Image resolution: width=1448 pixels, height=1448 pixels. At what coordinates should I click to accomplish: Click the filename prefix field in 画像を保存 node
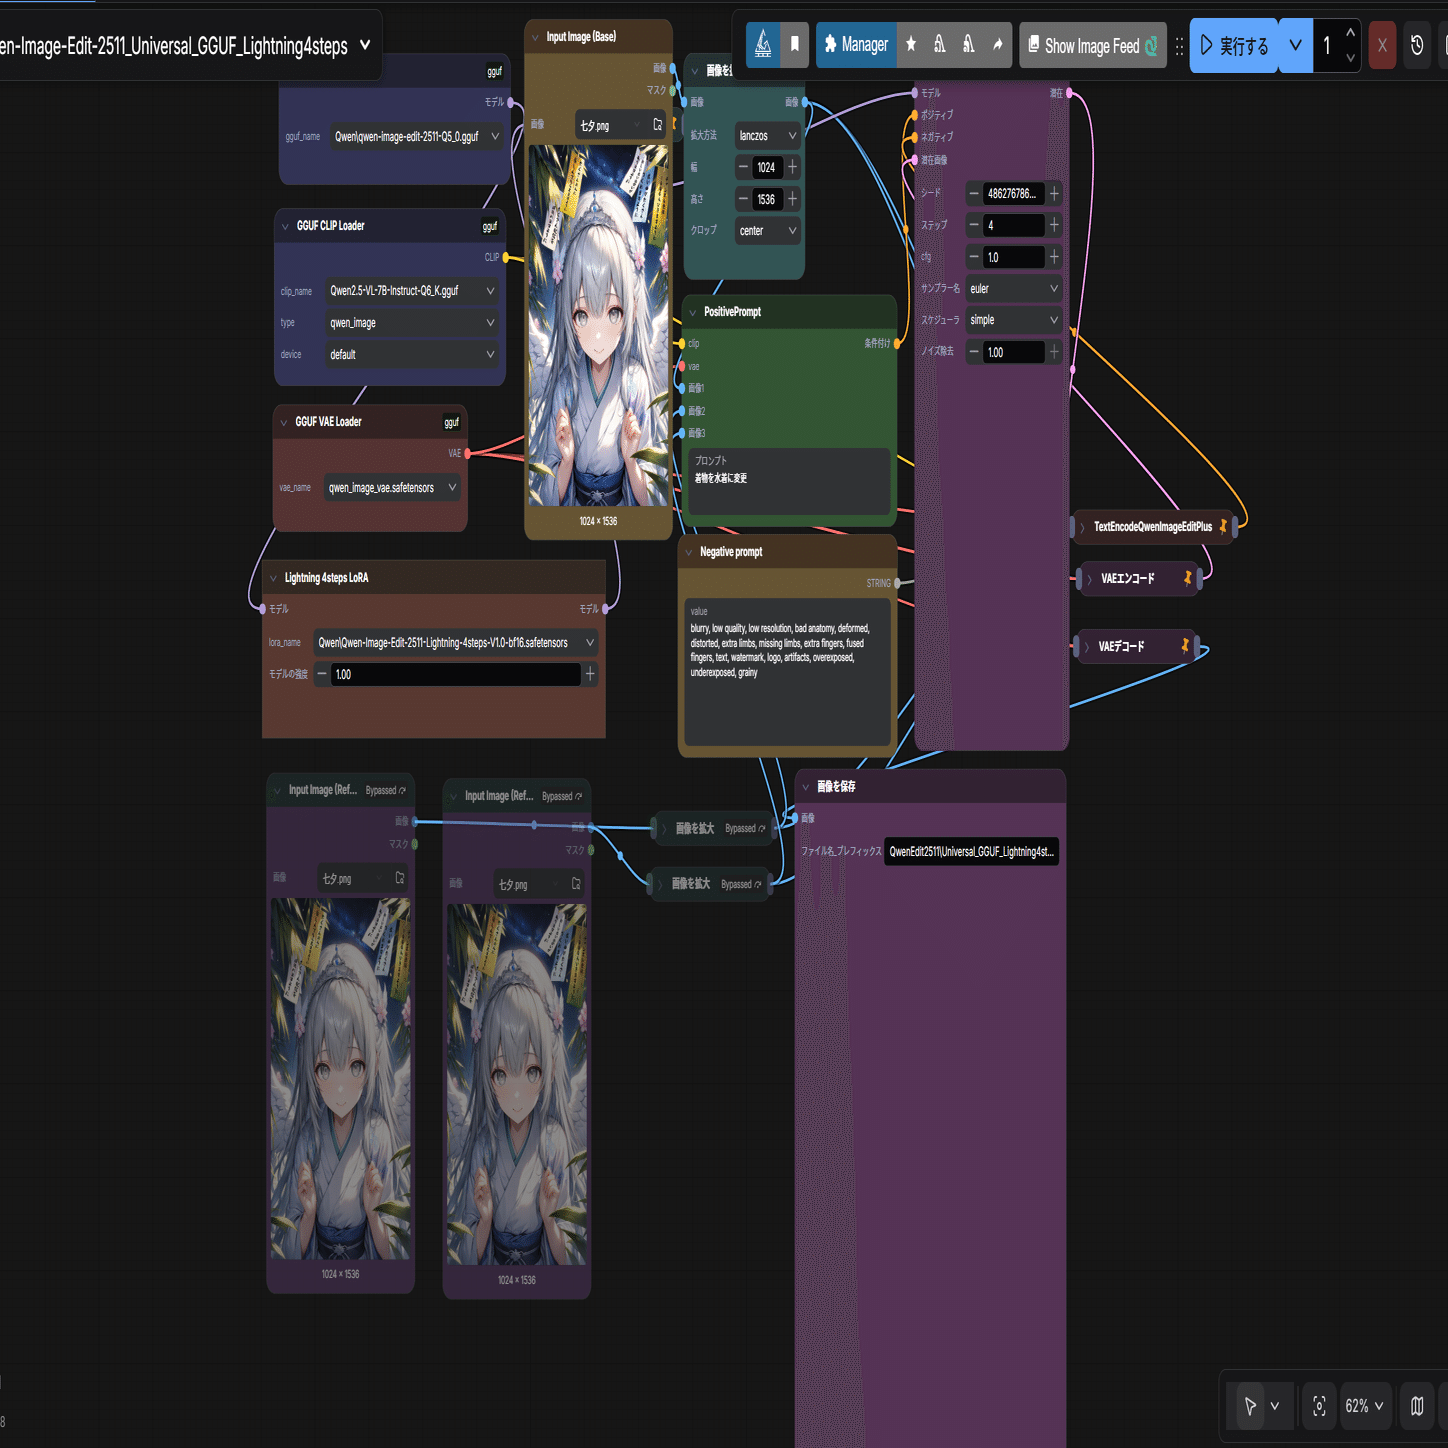[x=970, y=852]
